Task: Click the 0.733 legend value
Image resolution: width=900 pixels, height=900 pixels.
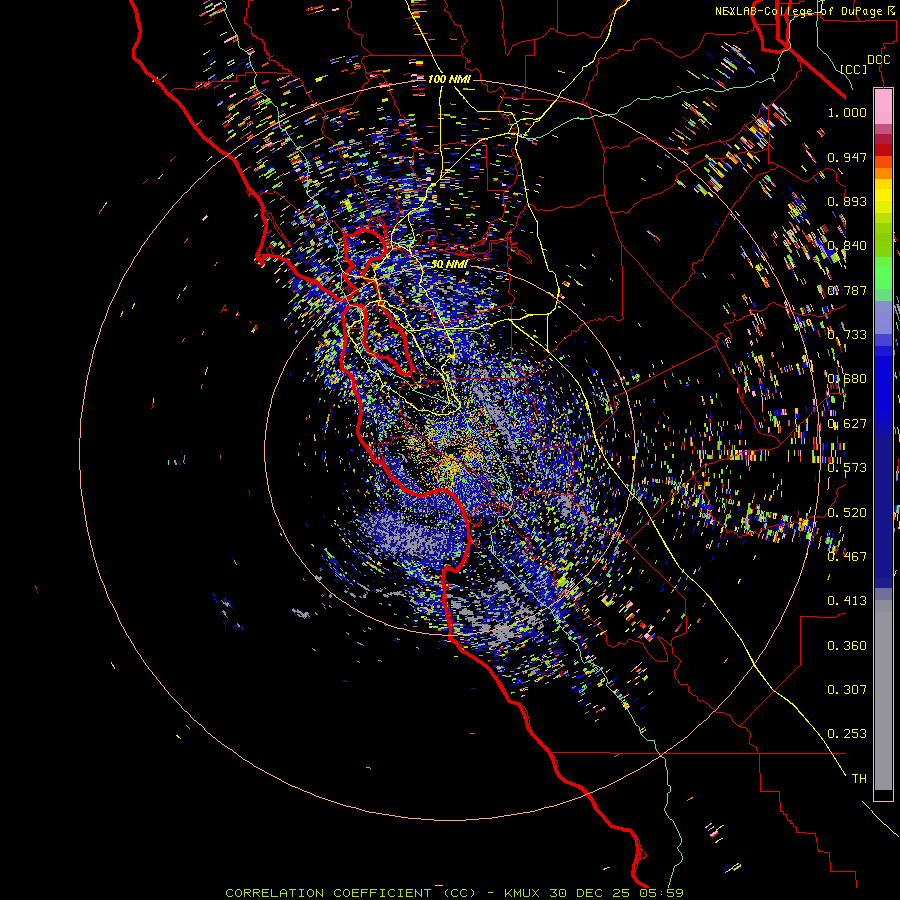Action: (x=847, y=335)
